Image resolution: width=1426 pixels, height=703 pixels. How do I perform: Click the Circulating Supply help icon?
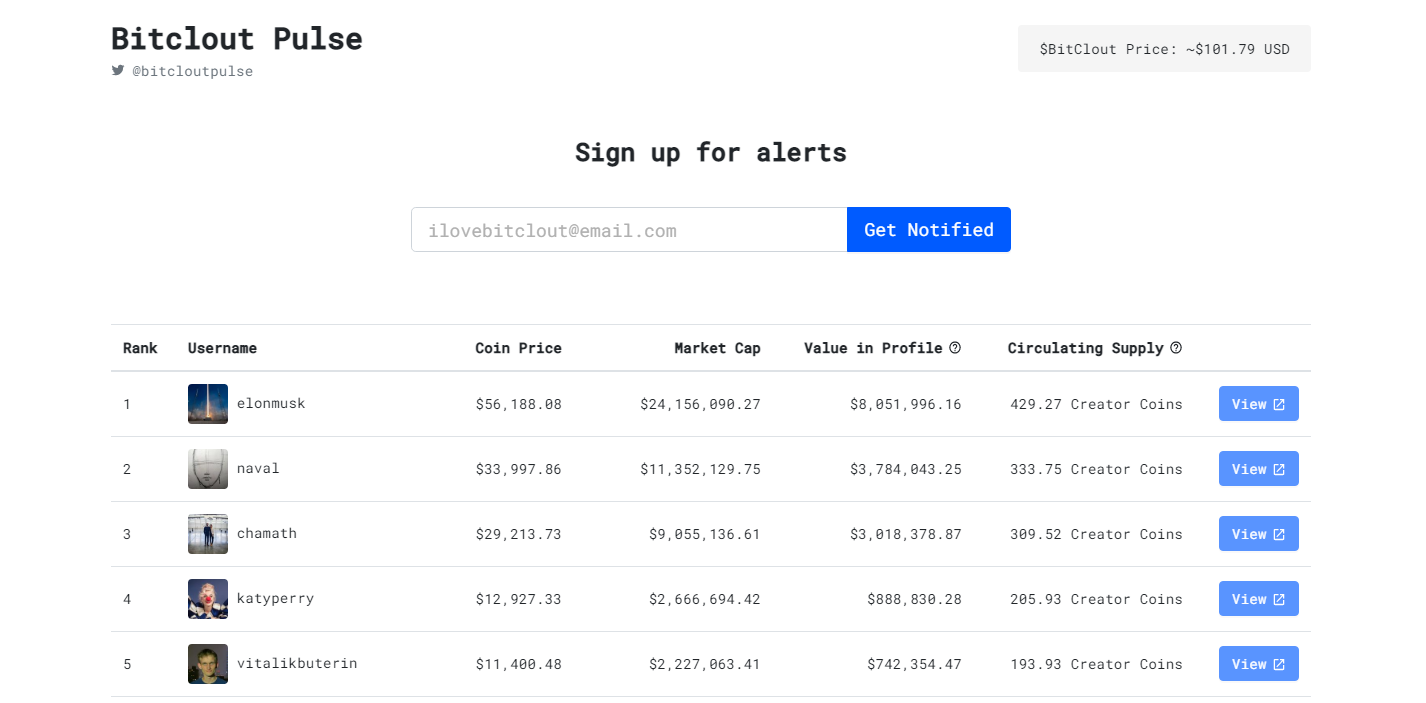coord(1176,348)
